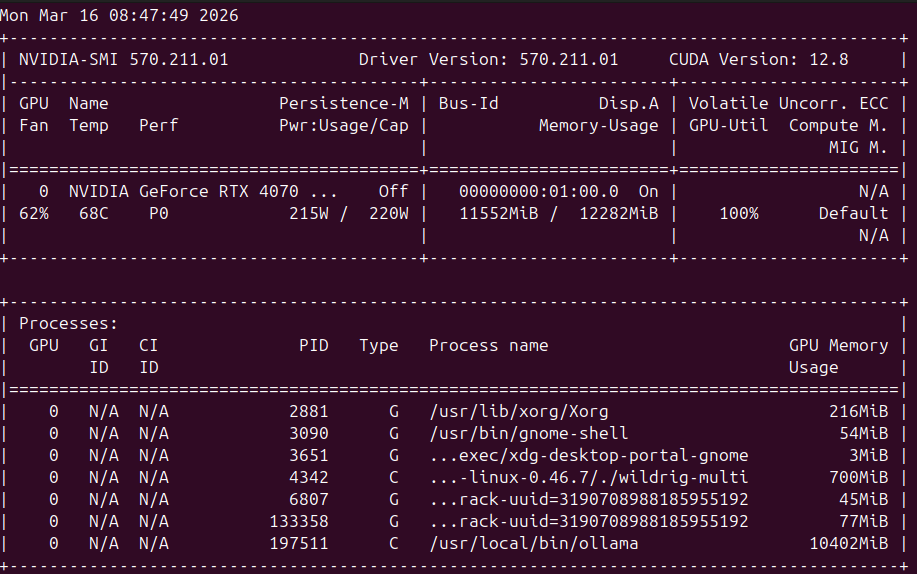917x574 pixels.
Task: Click the /usr/lib/xorg/Xorg process name
Action: pos(519,412)
